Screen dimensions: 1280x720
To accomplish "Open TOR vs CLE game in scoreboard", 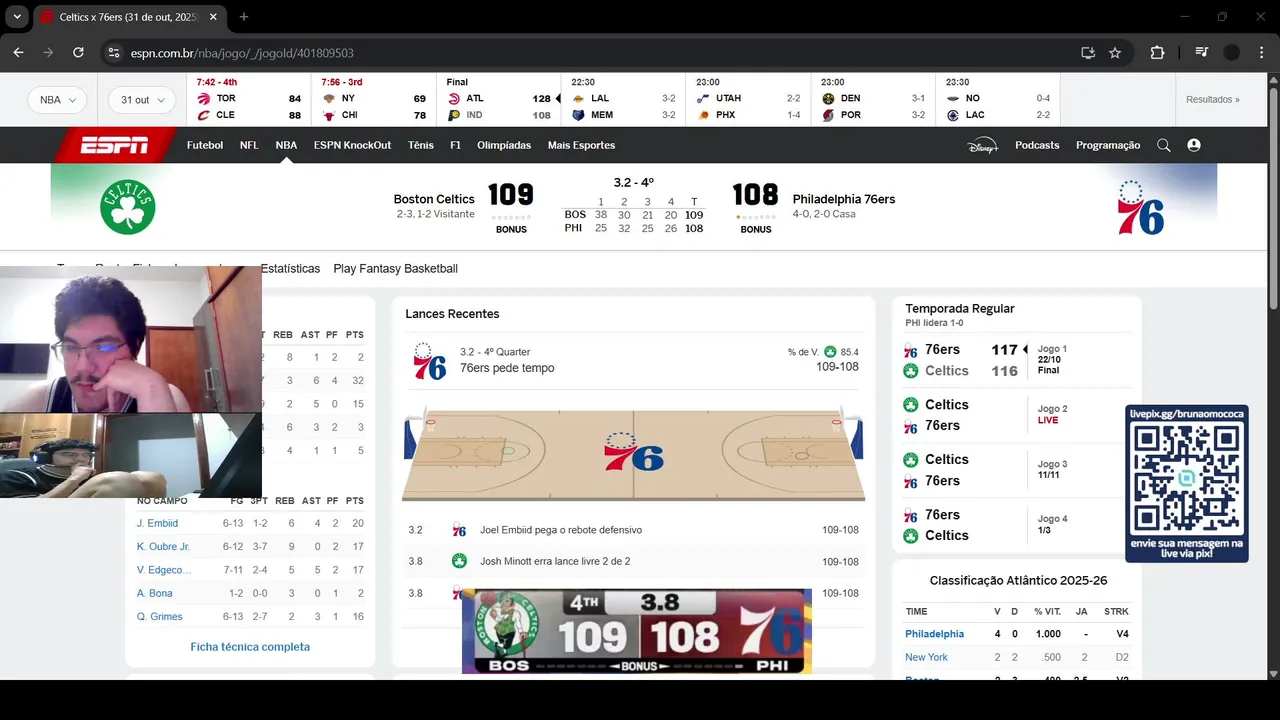I will point(249,99).
